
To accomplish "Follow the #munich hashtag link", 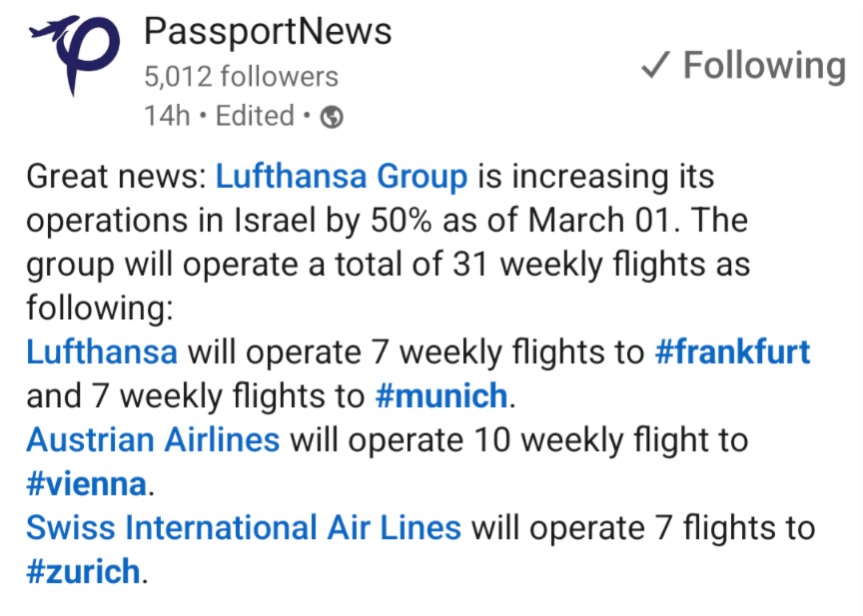I will tap(441, 395).
